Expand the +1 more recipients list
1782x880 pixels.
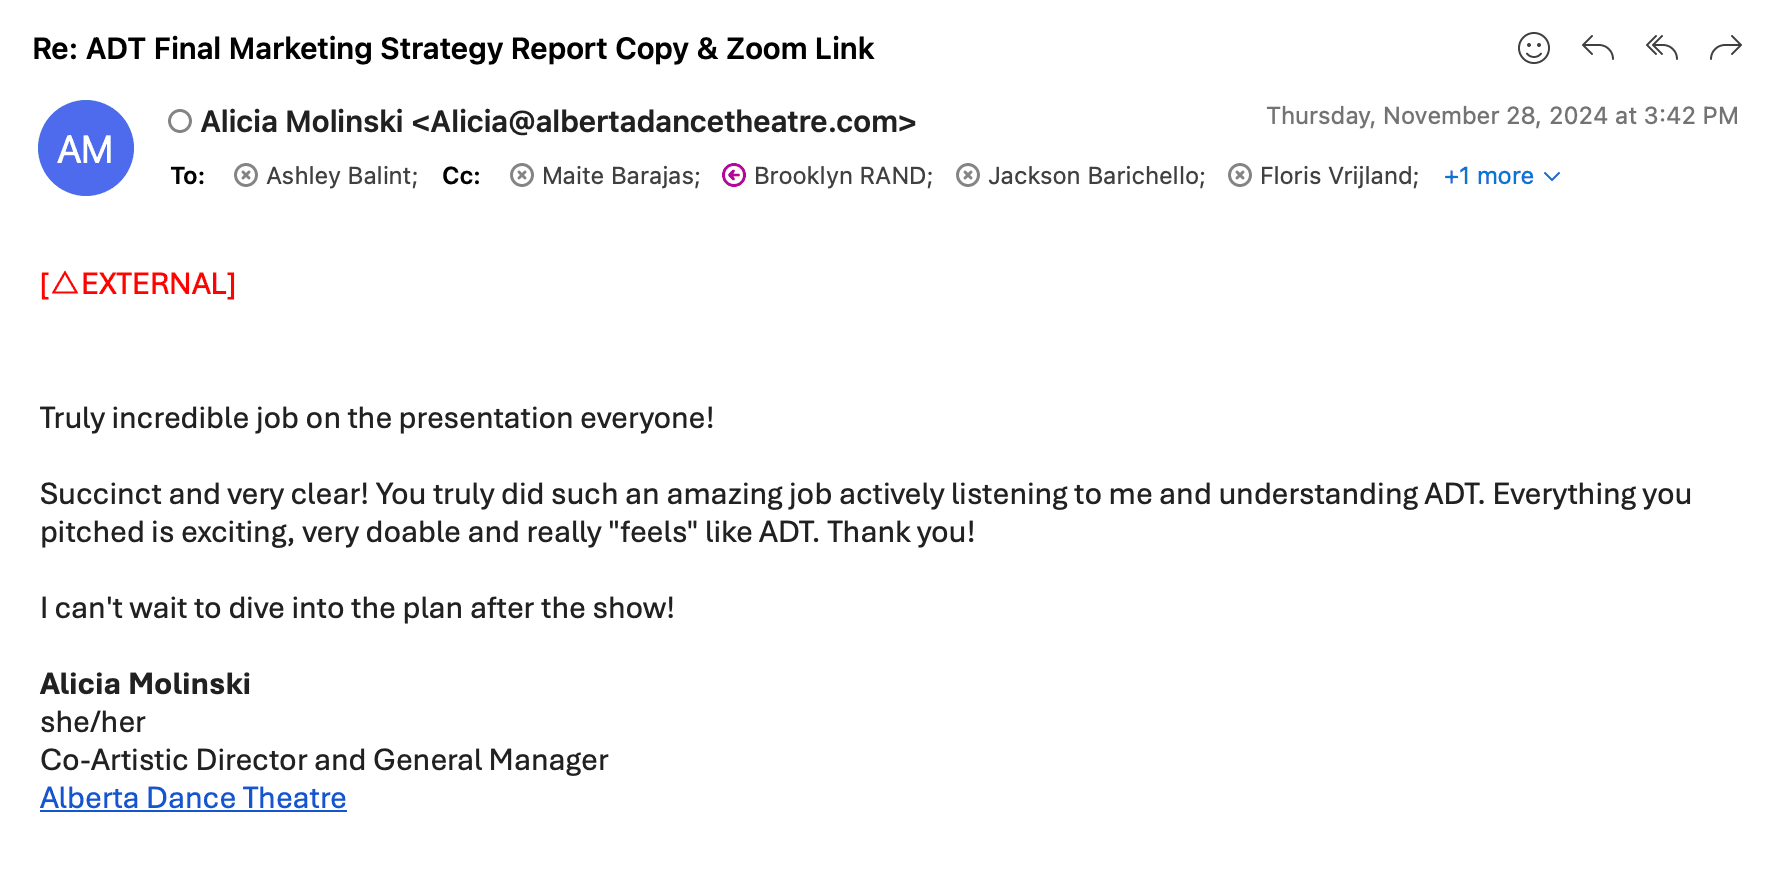(x=1488, y=176)
